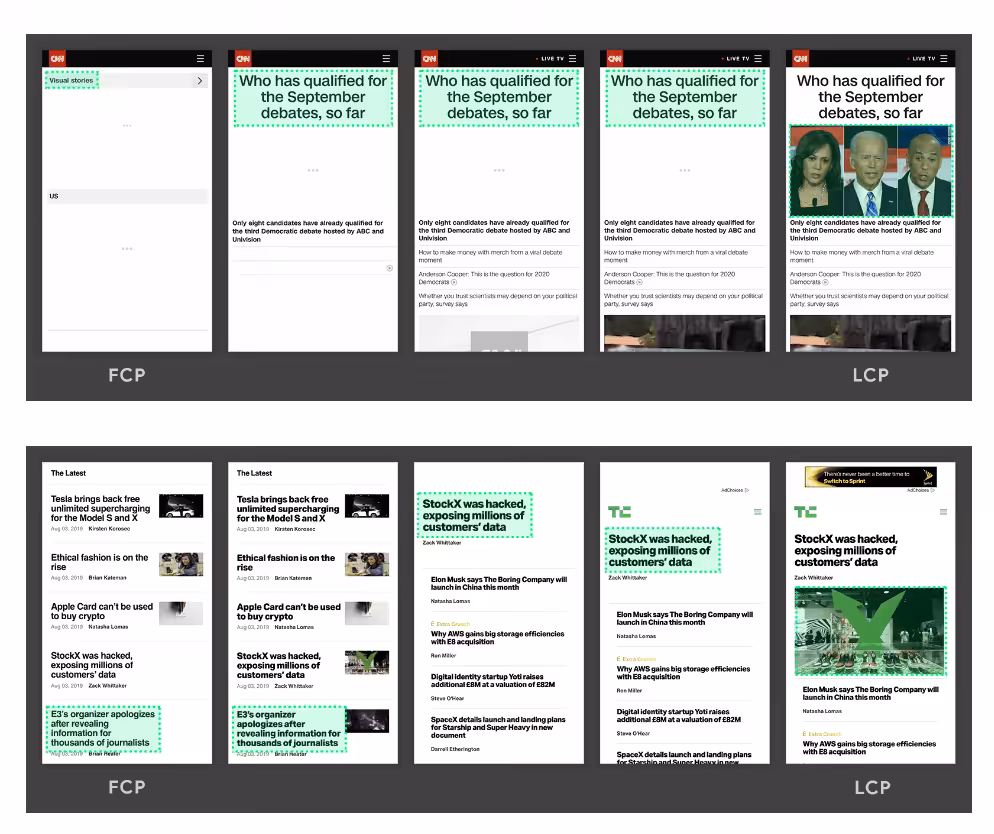Image resolution: width=994 pixels, height=834 pixels.
Task: Click TechCrunch logo in the LCP frame
Action: (805, 511)
